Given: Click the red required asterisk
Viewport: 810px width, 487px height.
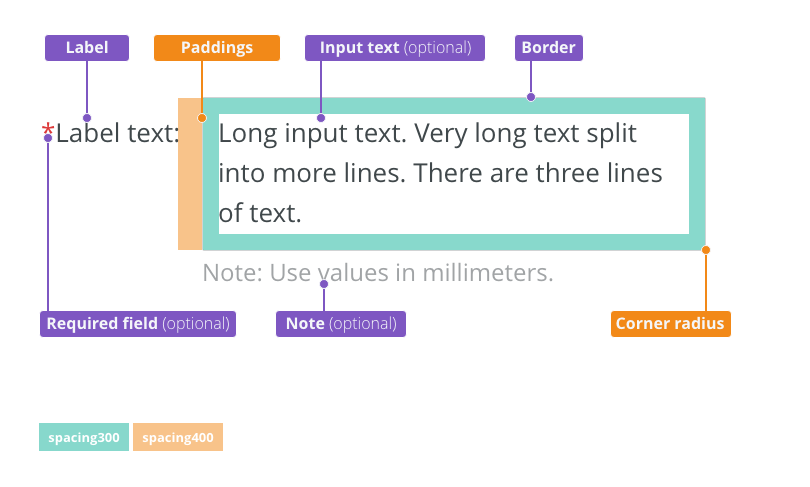Looking at the screenshot, I should coord(48,130).
